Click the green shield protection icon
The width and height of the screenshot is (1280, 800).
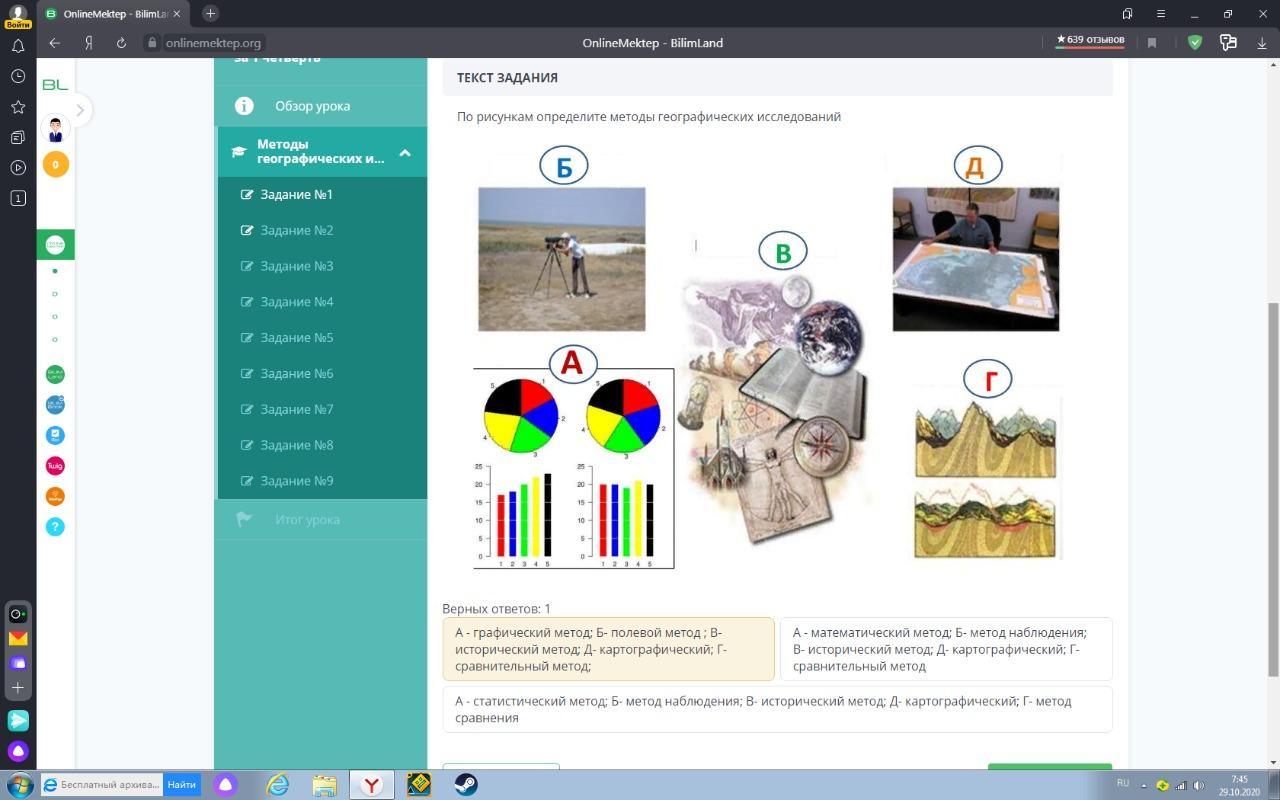[x=1195, y=43]
